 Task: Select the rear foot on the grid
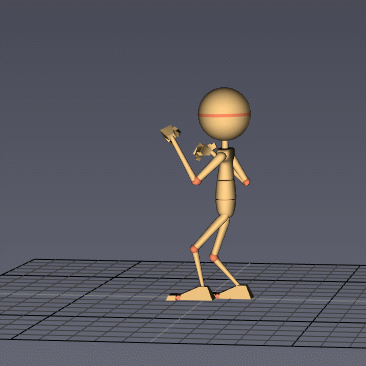click(x=236, y=292)
